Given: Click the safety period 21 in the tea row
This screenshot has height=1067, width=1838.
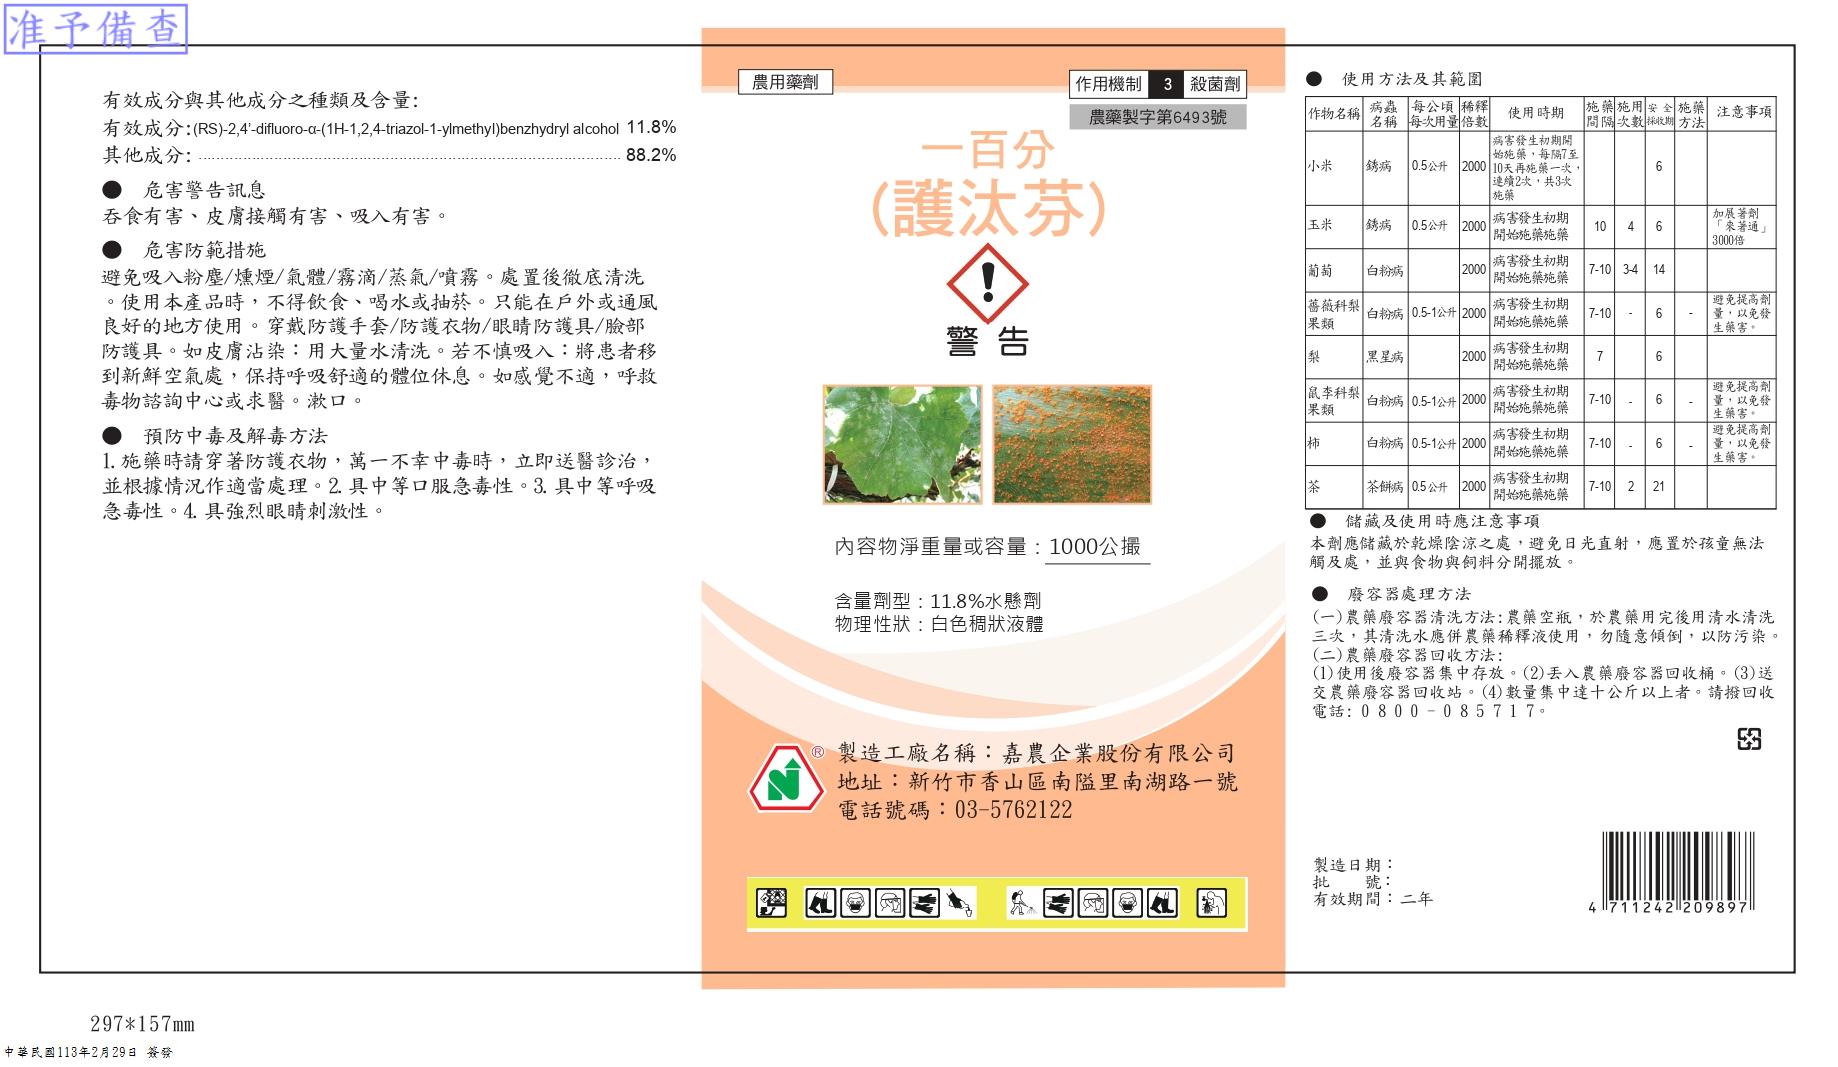Looking at the screenshot, I should [x=1659, y=487].
